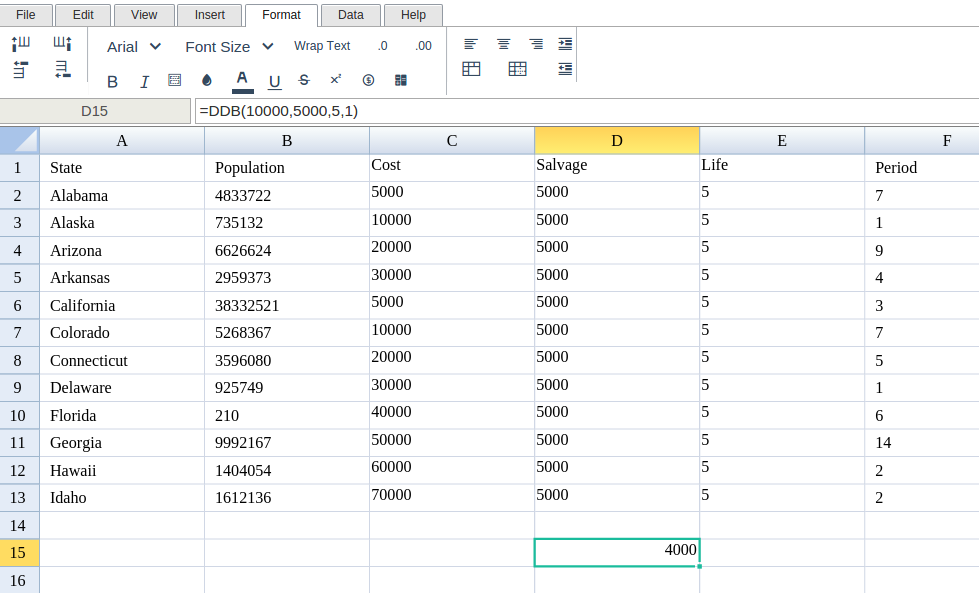Click the insert row above icon

21,69
